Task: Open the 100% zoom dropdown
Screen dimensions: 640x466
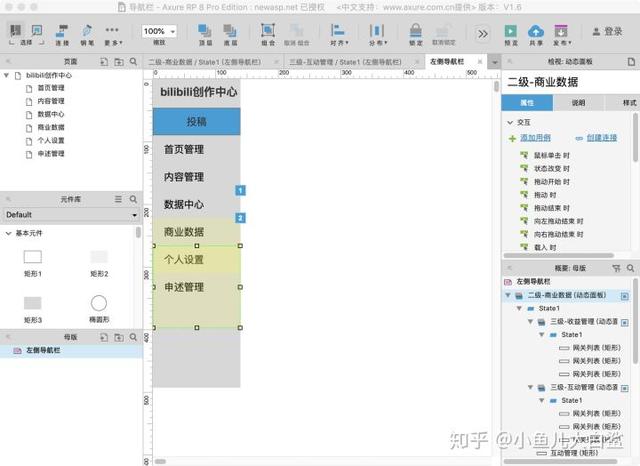Action: click(x=159, y=31)
